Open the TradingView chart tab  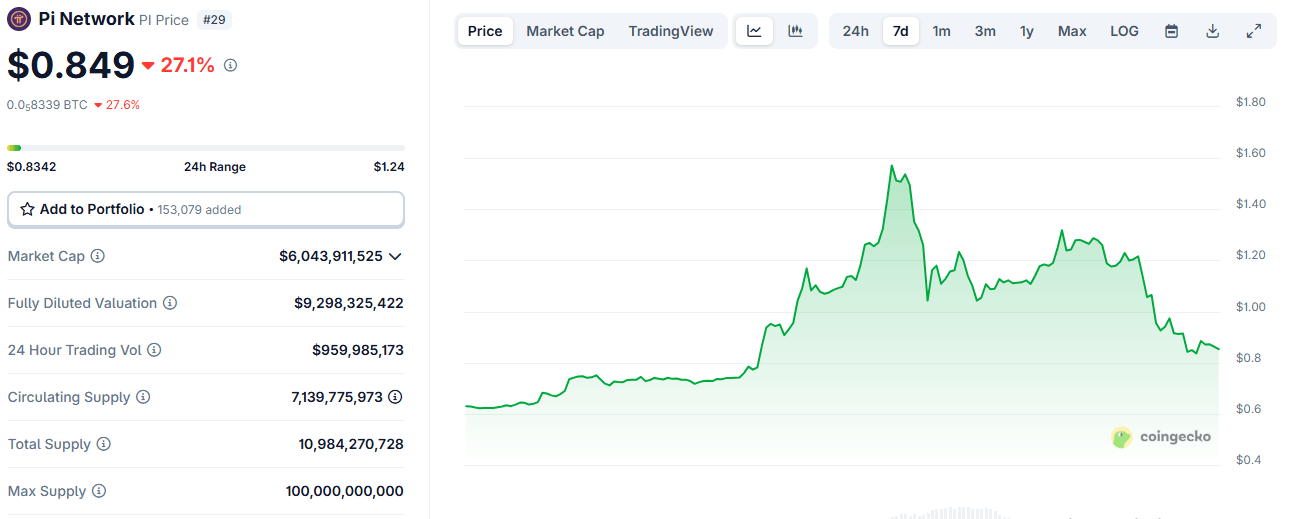point(670,31)
